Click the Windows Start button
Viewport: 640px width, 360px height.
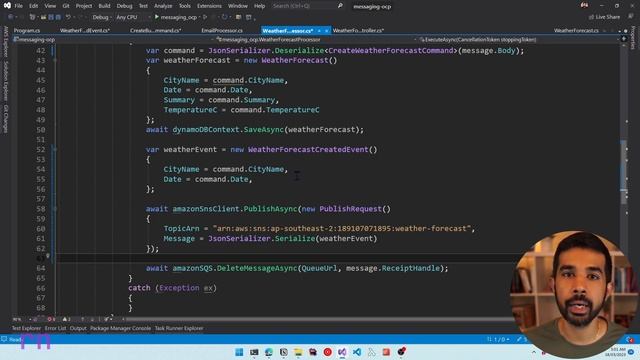239,352
